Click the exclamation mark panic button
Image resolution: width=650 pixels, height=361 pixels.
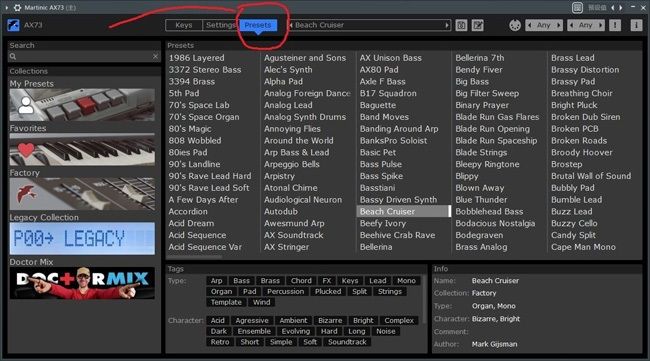coord(615,25)
